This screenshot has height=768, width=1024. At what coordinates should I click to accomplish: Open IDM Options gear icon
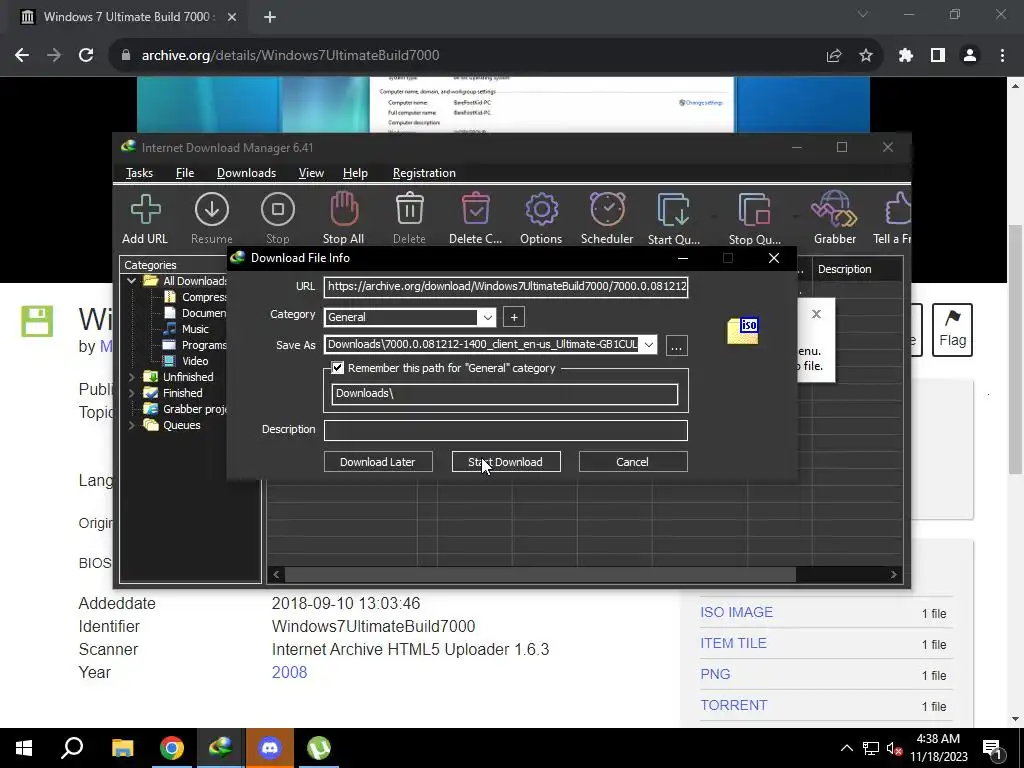541,210
